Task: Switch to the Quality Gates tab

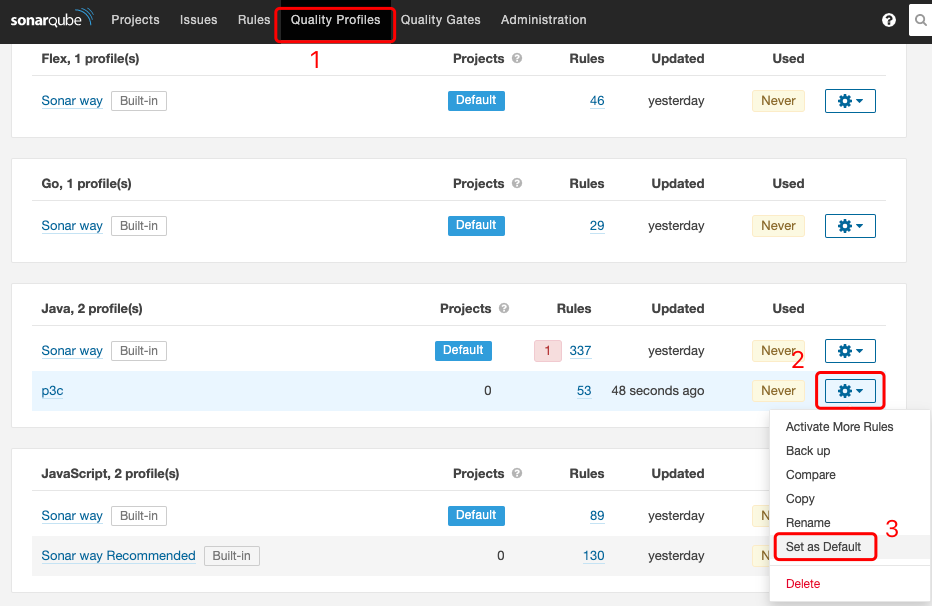Action: tap(440, 19)
